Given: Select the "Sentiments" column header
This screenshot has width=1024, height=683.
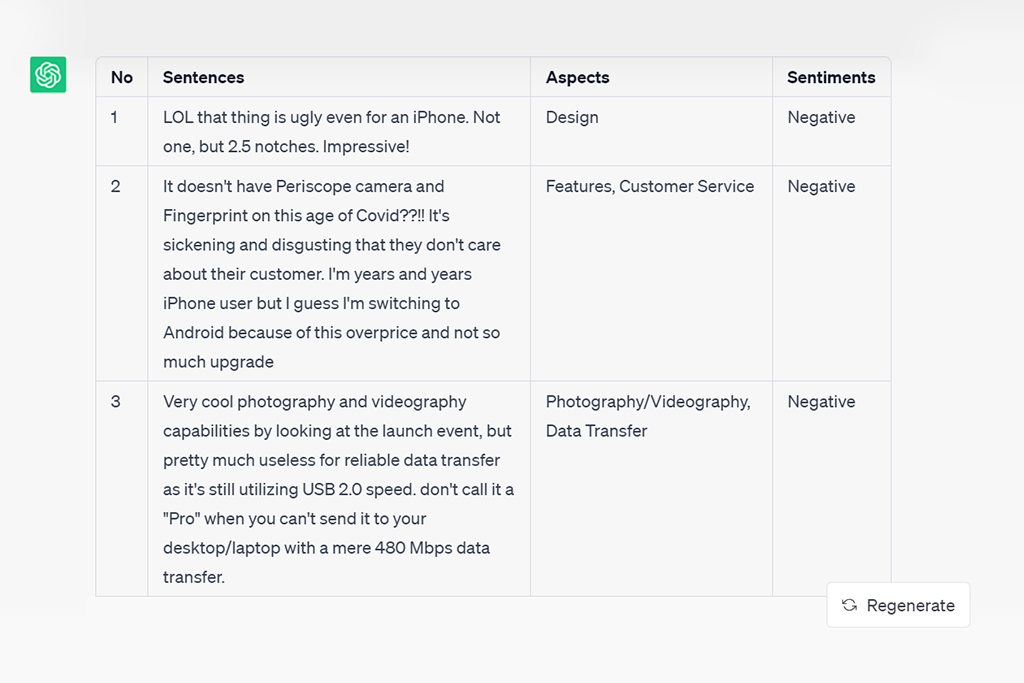Looking at the screenshot, I should click(830, 77).
